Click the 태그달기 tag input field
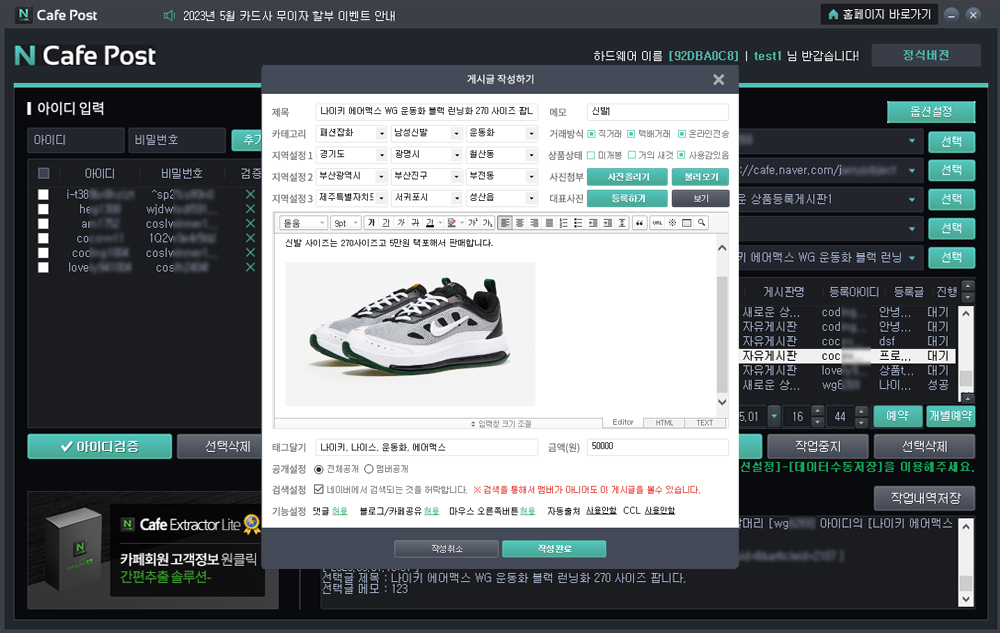This screenshot has height=633, width=1000. [427, 447]
